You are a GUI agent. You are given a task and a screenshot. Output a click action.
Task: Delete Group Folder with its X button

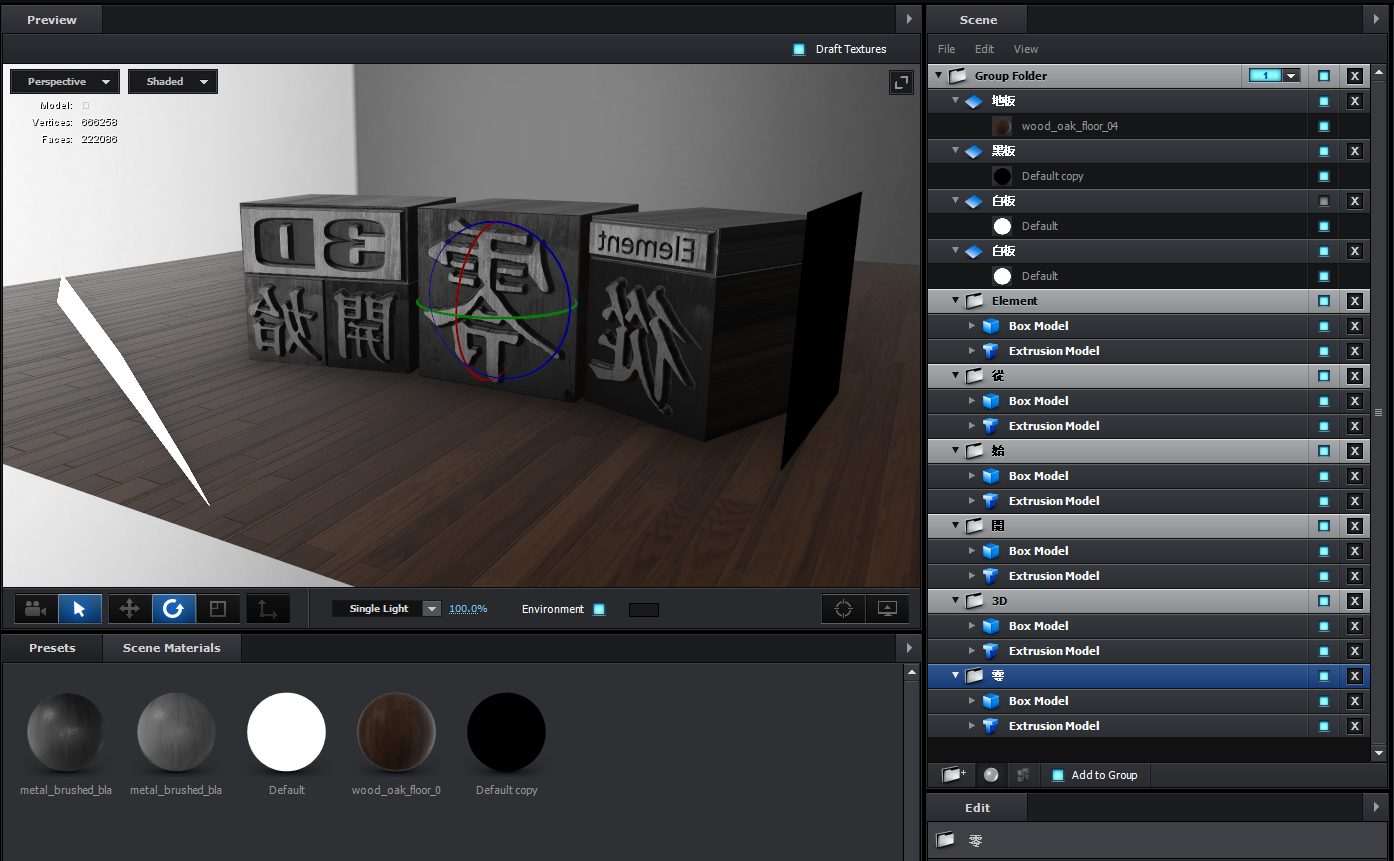pyautogui.click(x=1355, y=76)
